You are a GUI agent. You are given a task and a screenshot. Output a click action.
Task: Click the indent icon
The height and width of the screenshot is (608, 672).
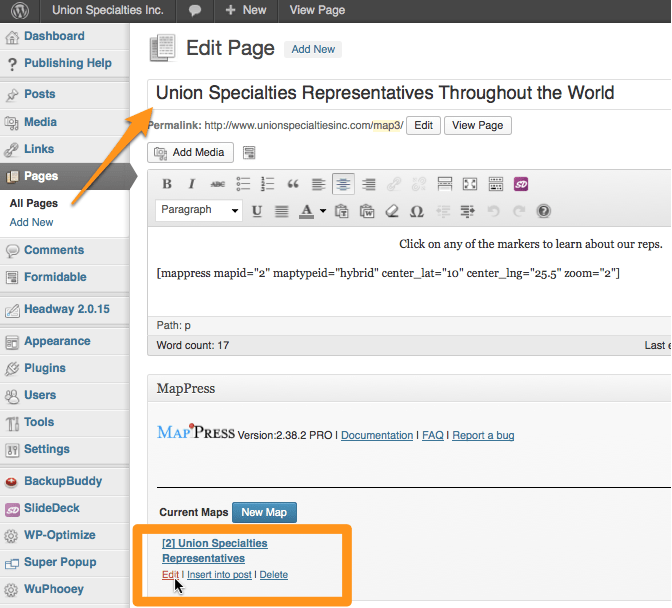[x=468, y=211]
